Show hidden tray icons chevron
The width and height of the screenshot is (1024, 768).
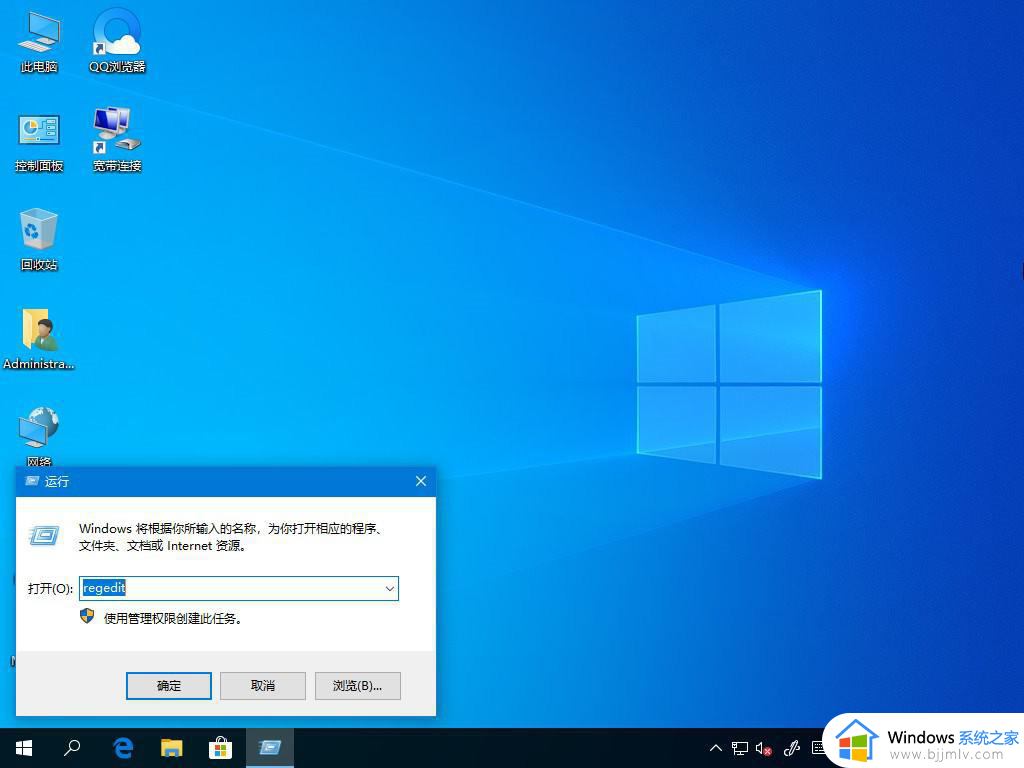(x=716, y=748)
